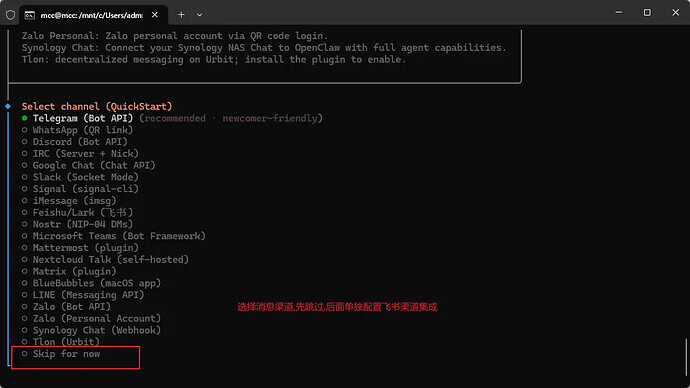Pick IRC (Server + Nick) channel
The width and height of the screenshot is (690, 388).
80,154
